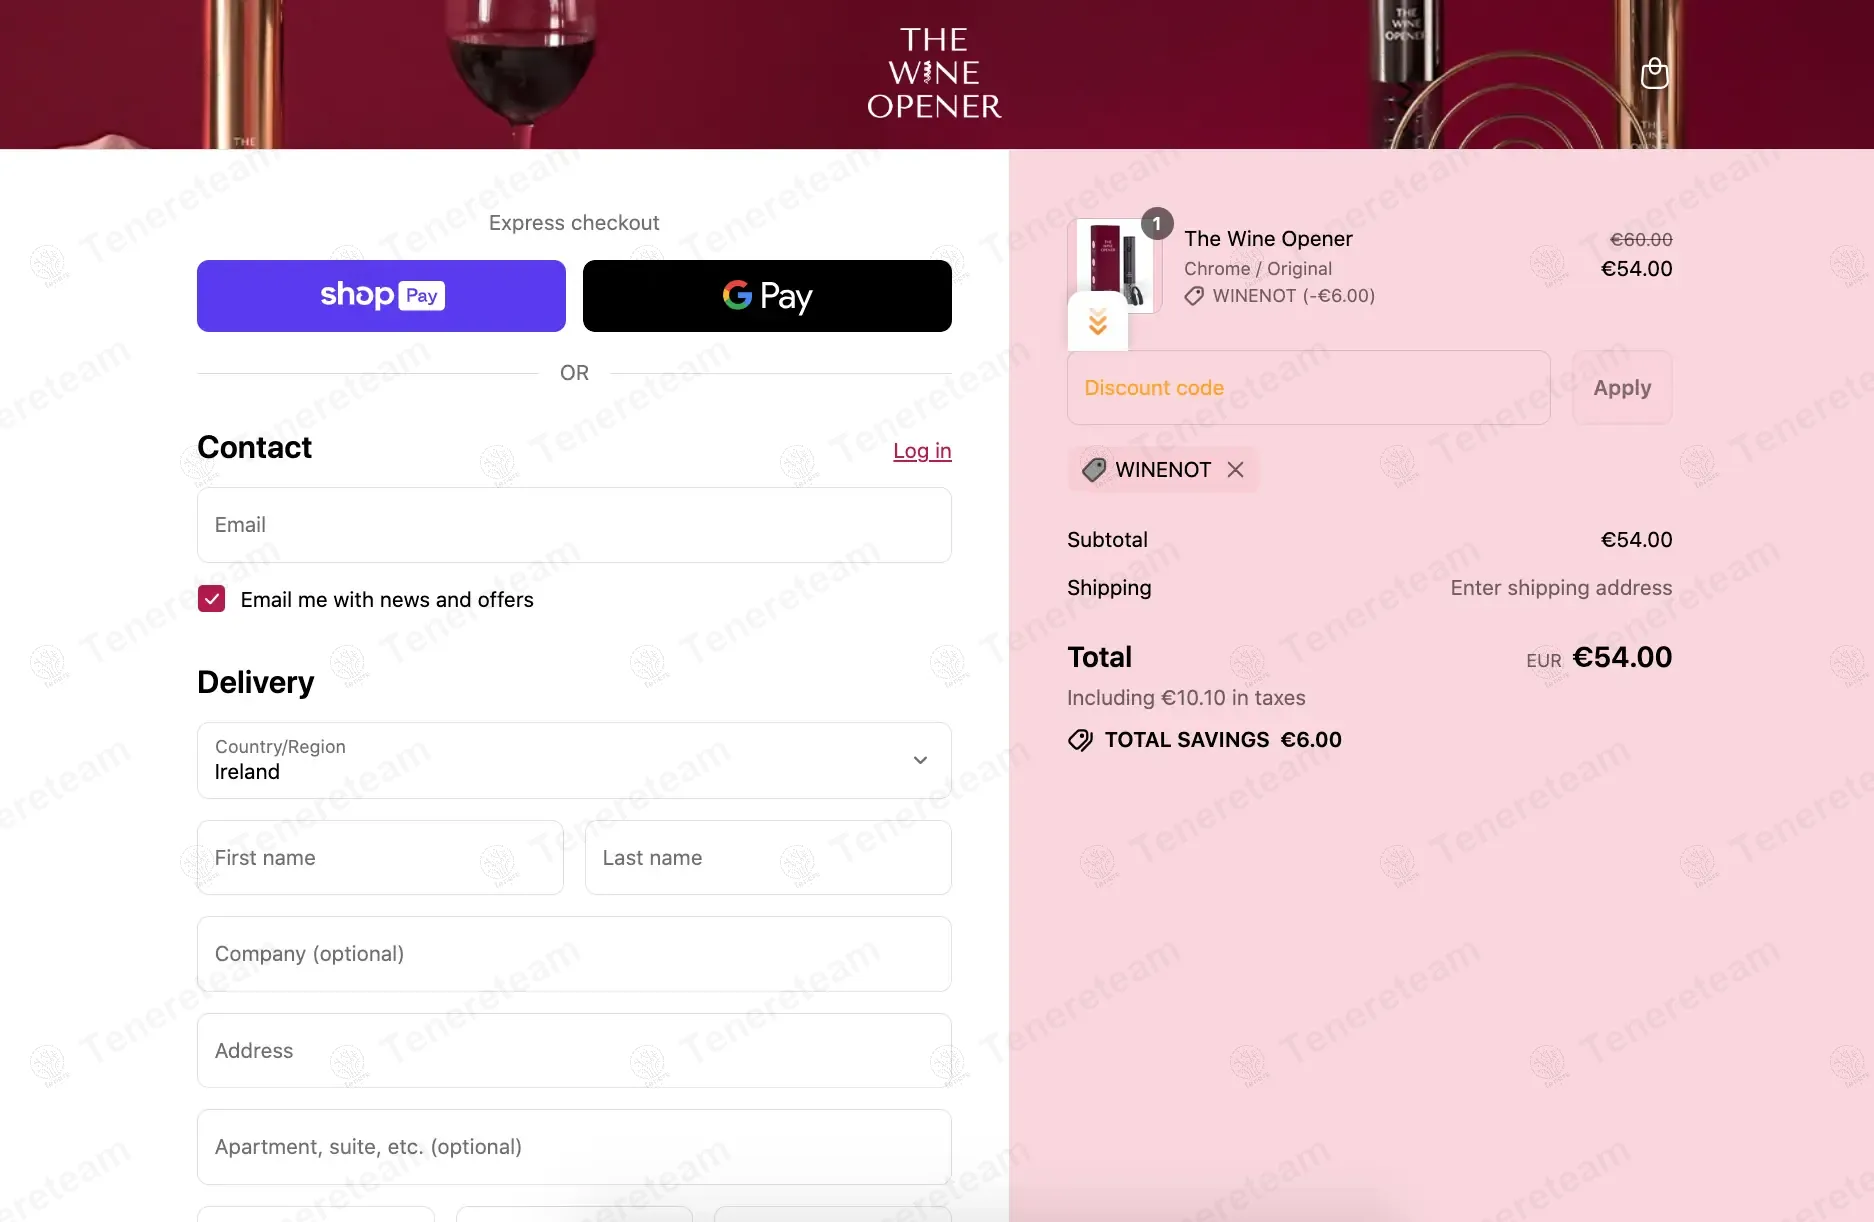Click the quantity badge on the product image
Image resolution: width=1874 pixels, height=1222 pixels.
click(x=1157, y=224)
